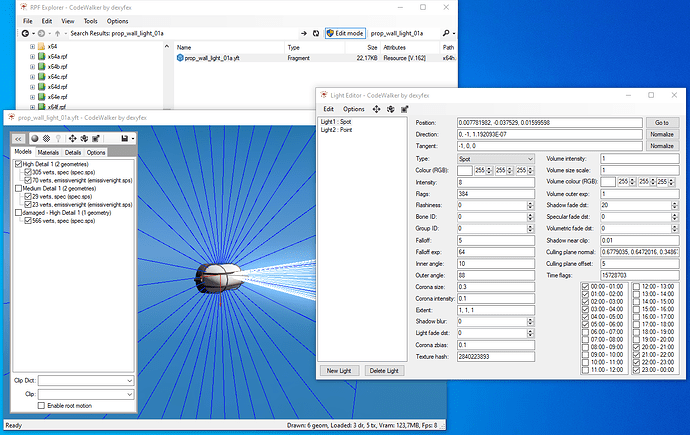Select the move widget icon in Light Editor
This screenshot has height=435, width=690.
377,109
